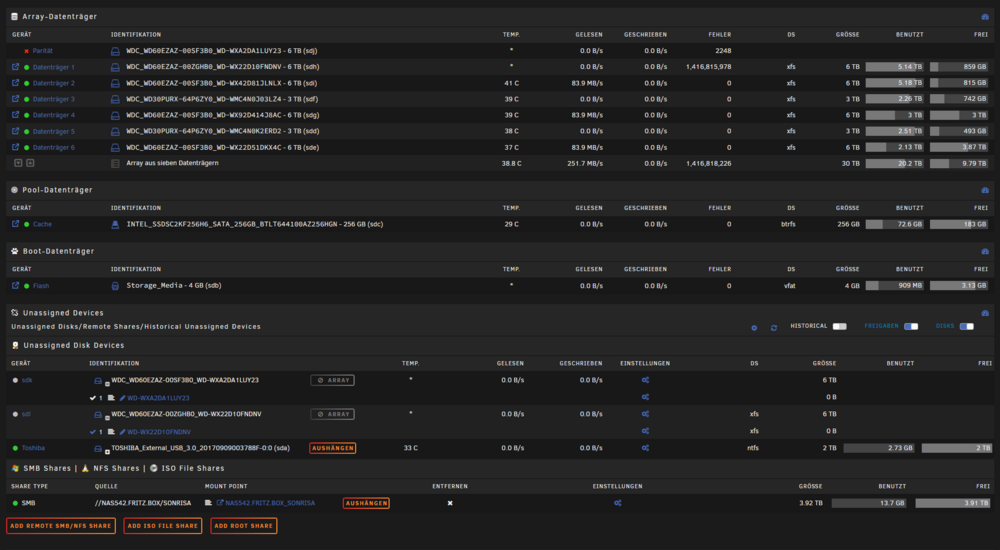Open settings gears icon for partition WD-WXA2DA1LUY23
The image size is (1000, 550).
coord(645,397)
